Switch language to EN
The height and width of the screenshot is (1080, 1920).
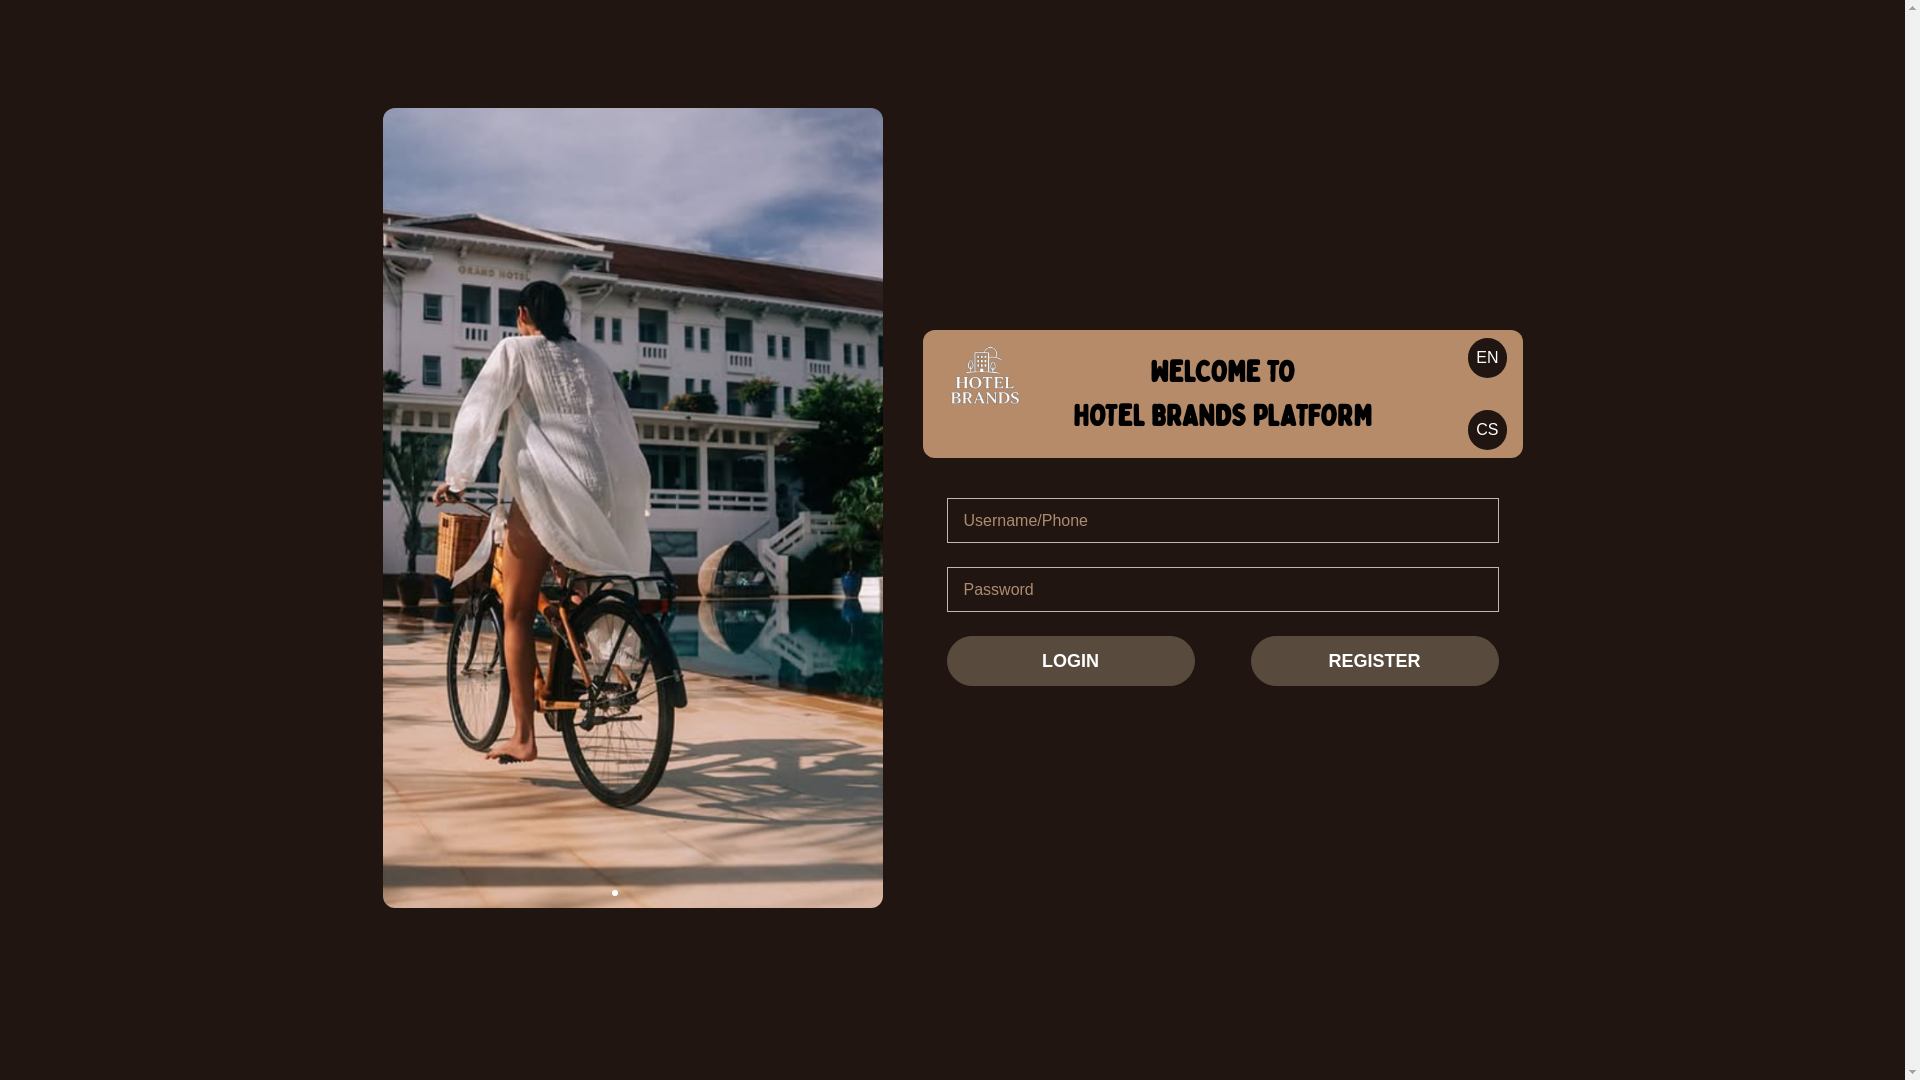[1487, 358]
